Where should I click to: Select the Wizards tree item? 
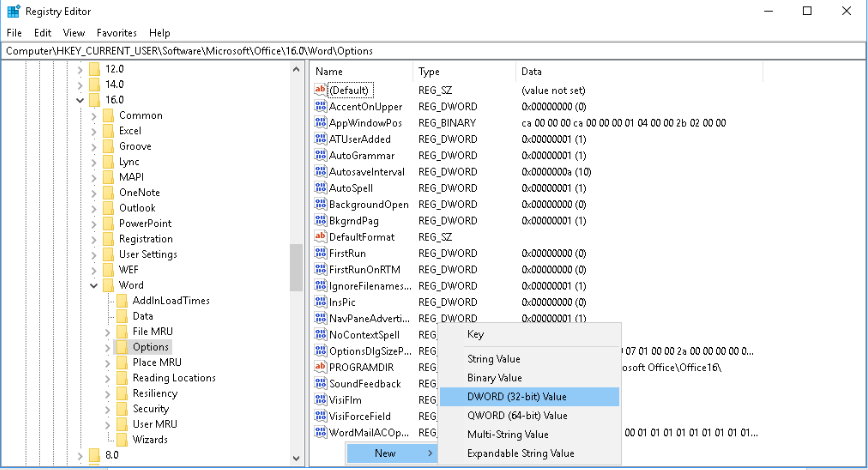click(x=149, y=440)
